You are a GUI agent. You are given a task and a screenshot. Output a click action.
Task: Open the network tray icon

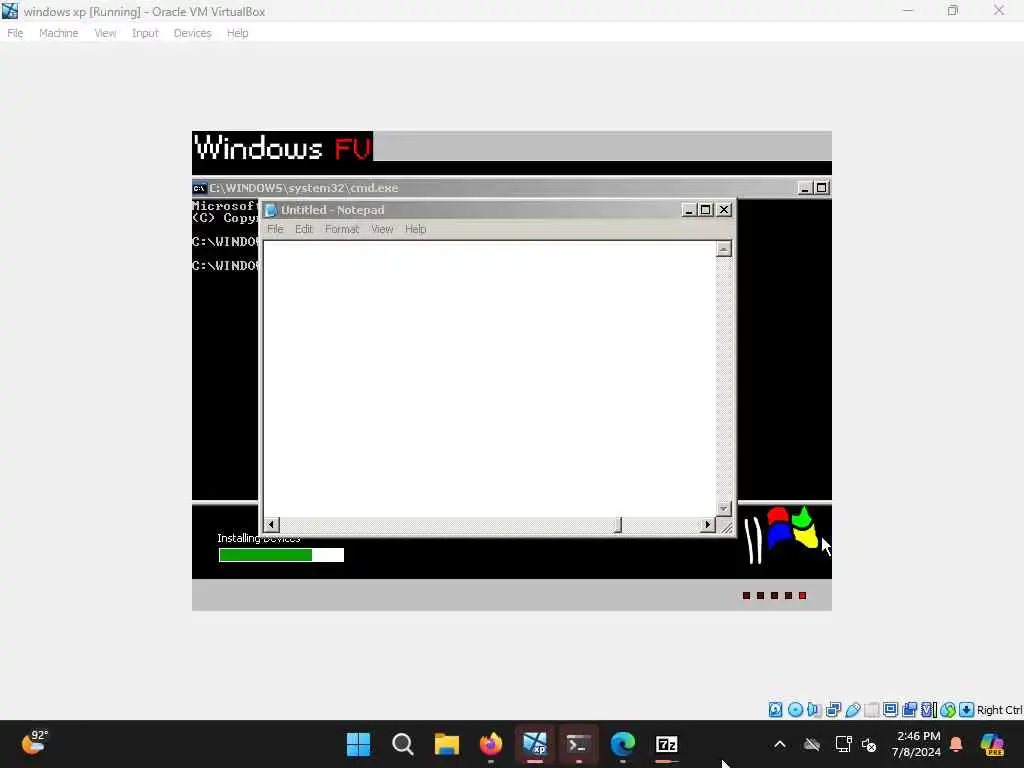click(843, 744)
